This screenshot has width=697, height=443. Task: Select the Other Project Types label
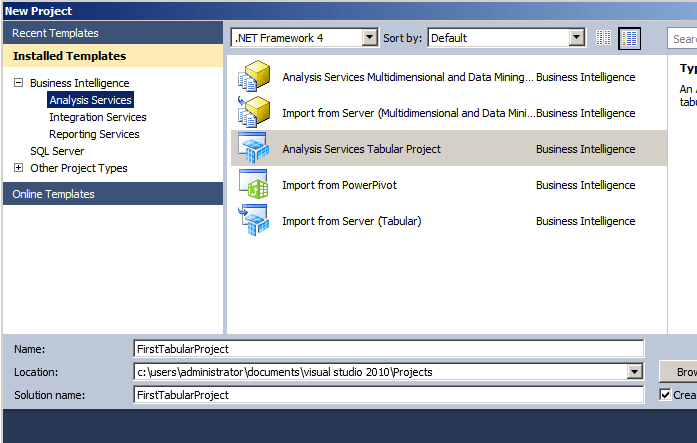pos(79,168)
